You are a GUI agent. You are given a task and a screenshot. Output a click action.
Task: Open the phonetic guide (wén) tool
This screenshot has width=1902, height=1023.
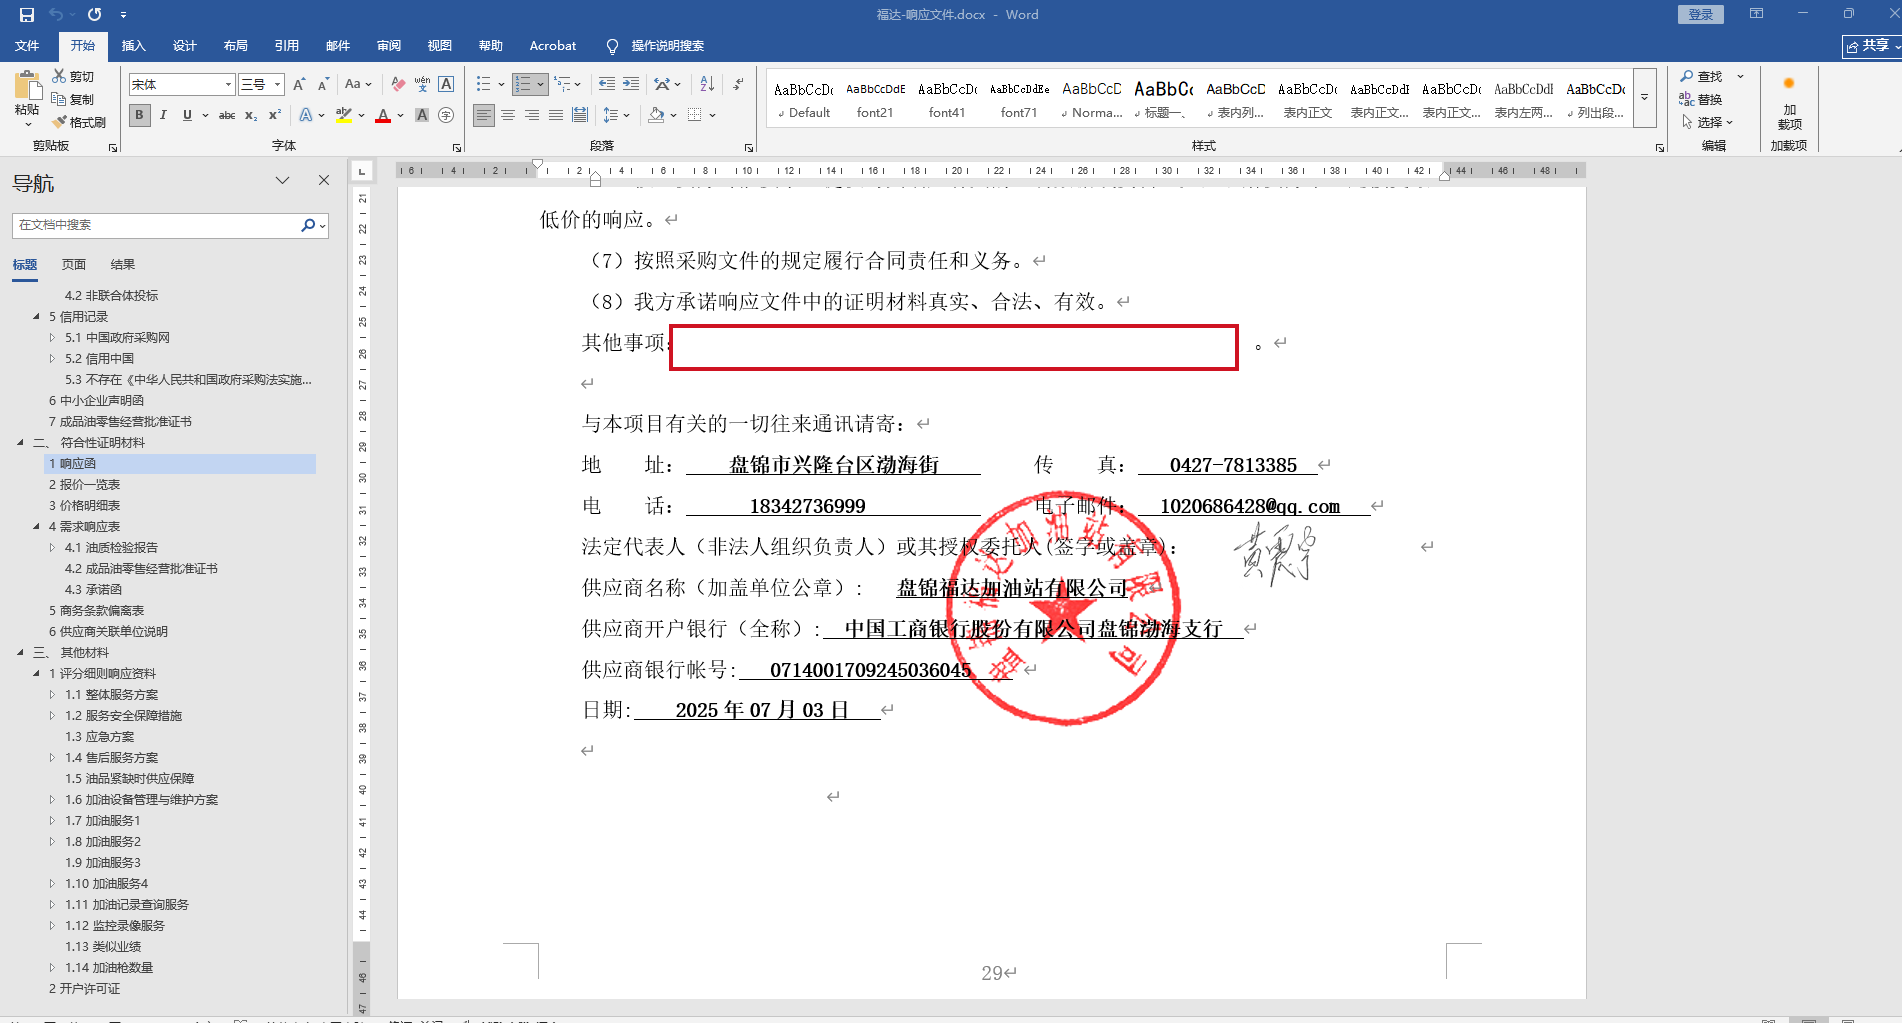[x=422, y=85]
